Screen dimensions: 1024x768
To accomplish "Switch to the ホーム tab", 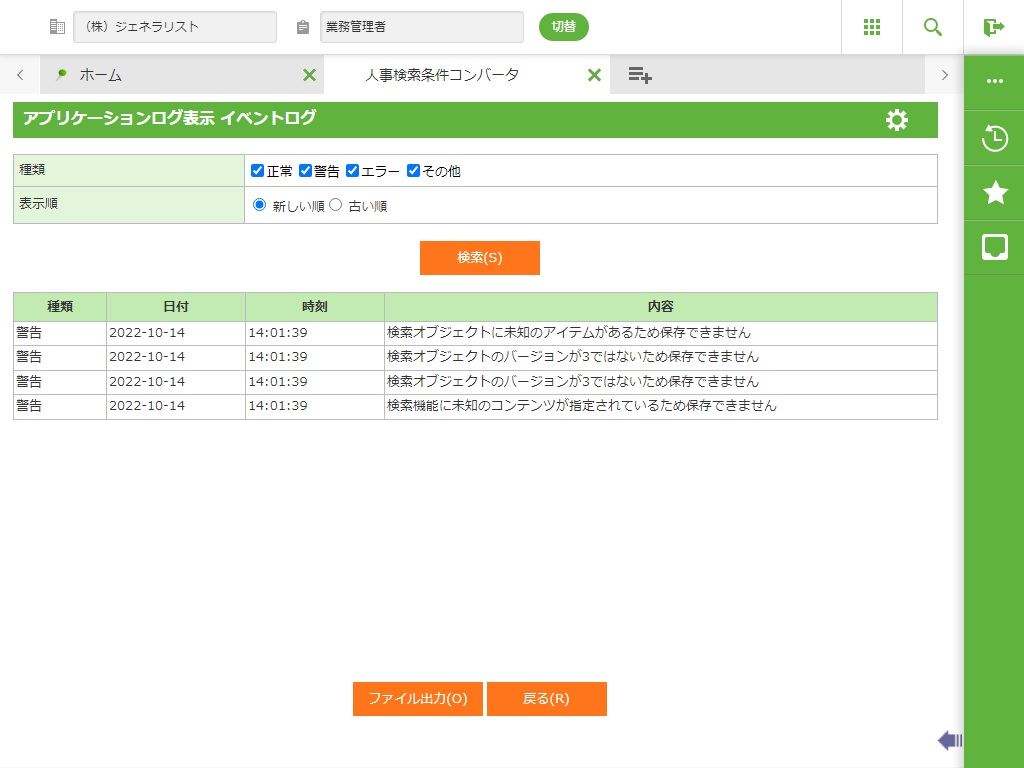I will [x=100, y=75].
